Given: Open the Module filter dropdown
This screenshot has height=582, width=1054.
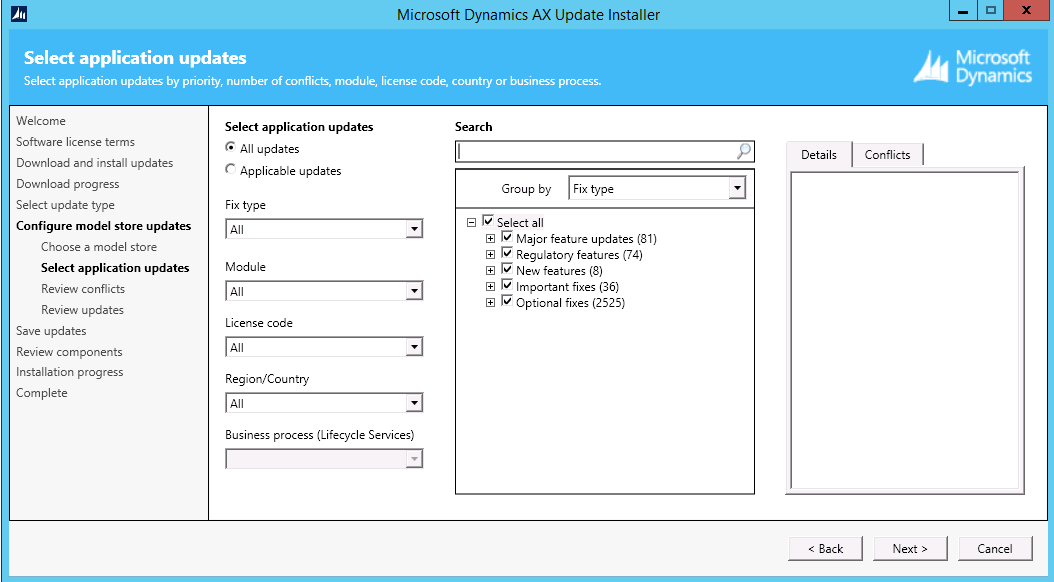Looking at the screenshot, I should point(324,291).
